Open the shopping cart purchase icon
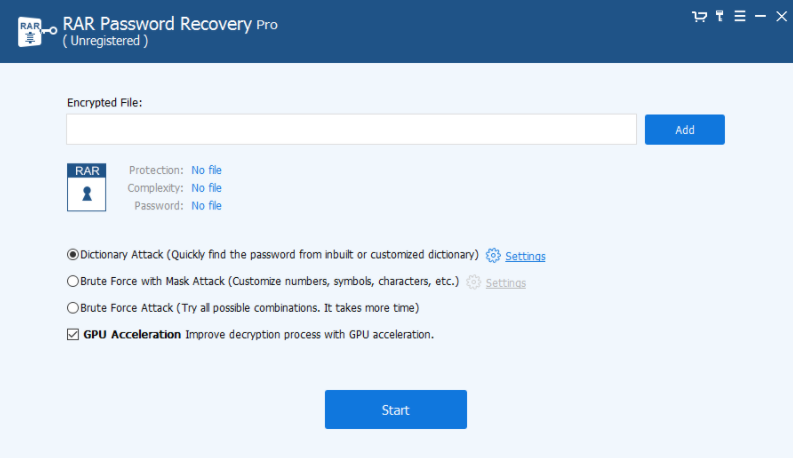The height and width of the screenshot is (458, 793). [x=699, y=17]
